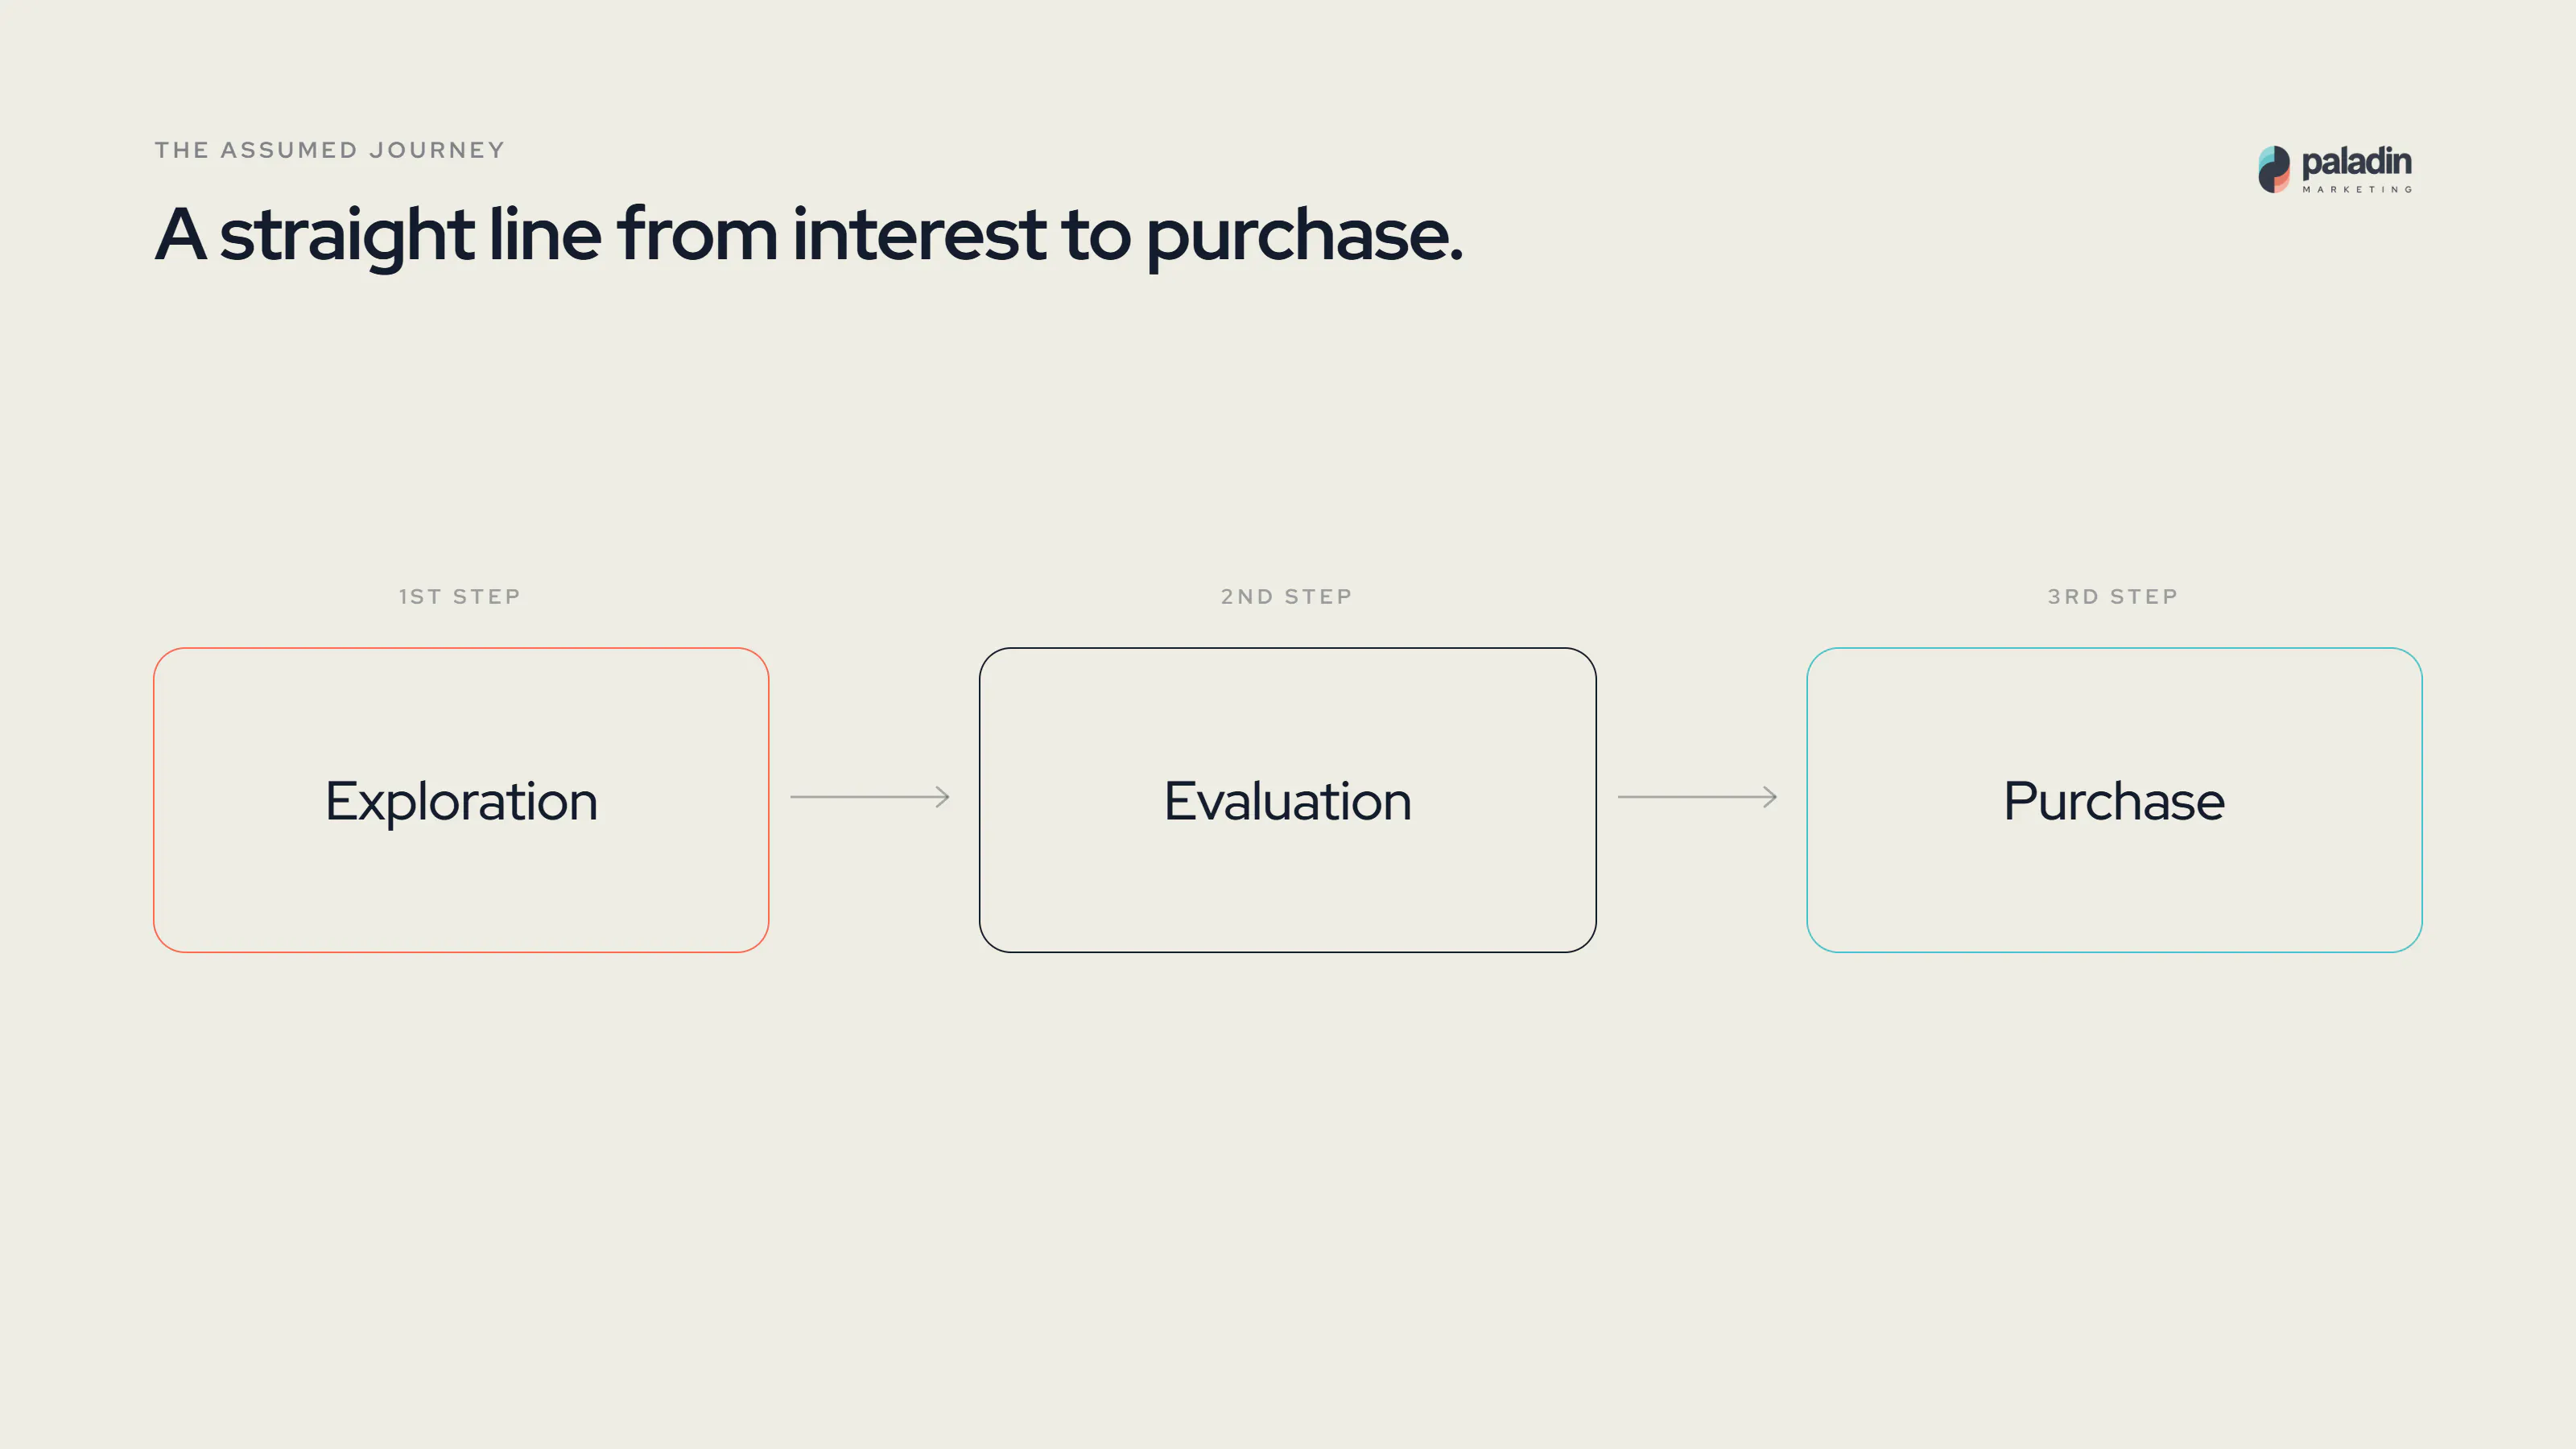Image resolution: width=2576 pixels, height=1449 pixels.
Task: Click the "2ND STEP" label
Action: (x=1287, y=597)
